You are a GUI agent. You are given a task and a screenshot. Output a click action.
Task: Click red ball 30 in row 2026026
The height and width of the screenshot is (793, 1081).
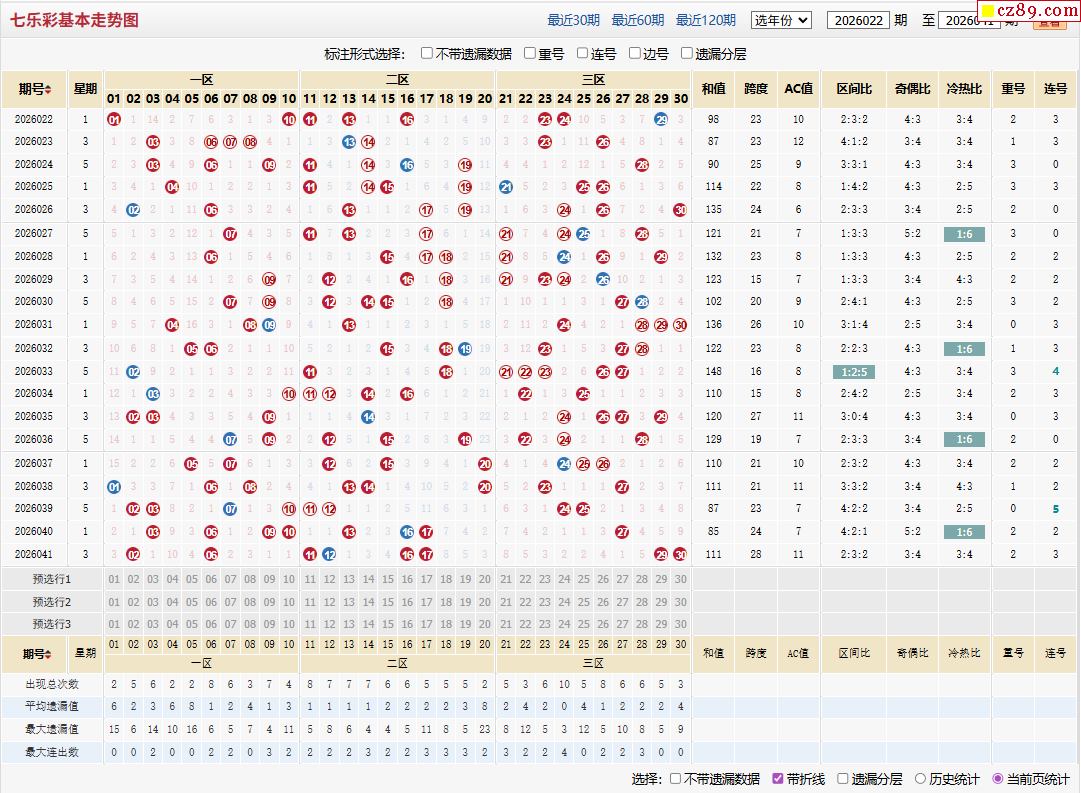tap(680, 210)
